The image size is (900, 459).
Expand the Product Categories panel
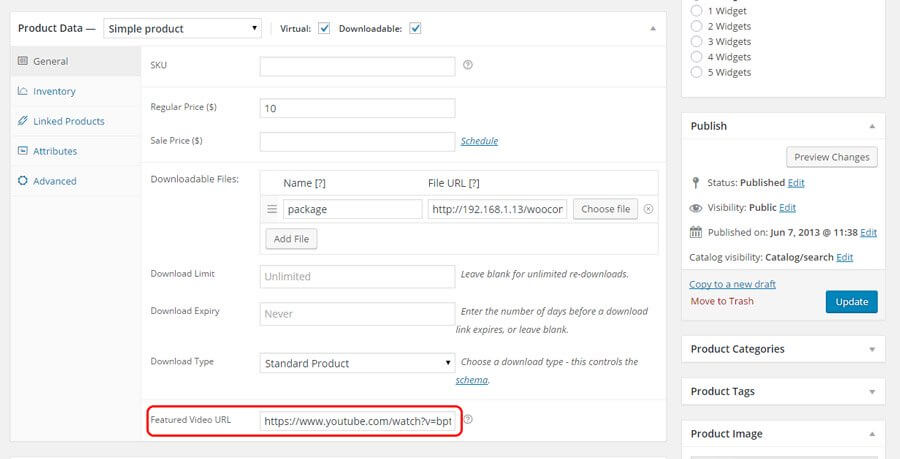point(871,350)
